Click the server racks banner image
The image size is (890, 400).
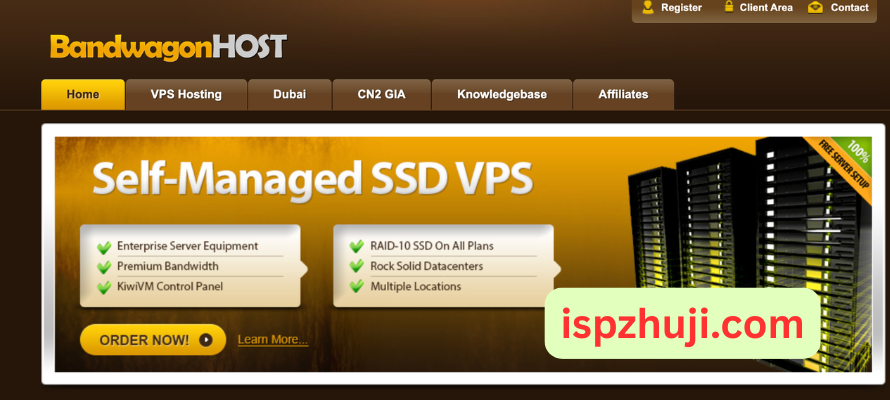tap(749, 250)
